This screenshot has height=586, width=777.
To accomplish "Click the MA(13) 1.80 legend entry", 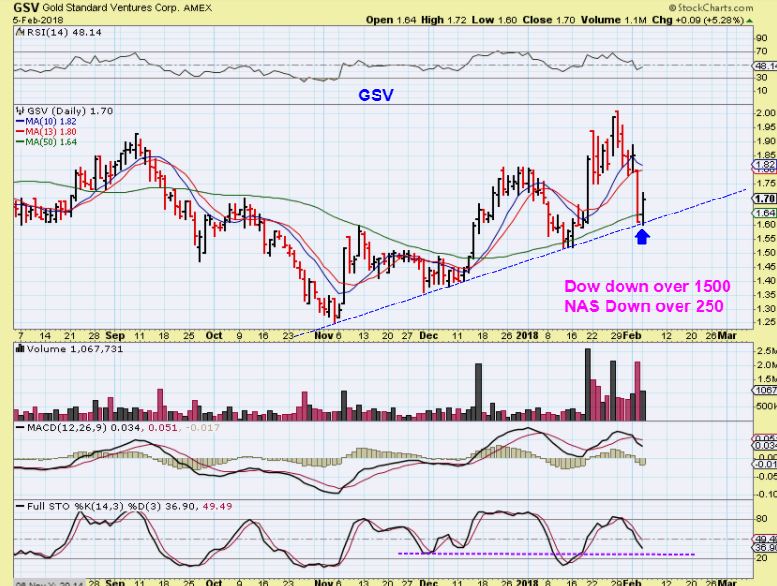I will click(47, 132).
